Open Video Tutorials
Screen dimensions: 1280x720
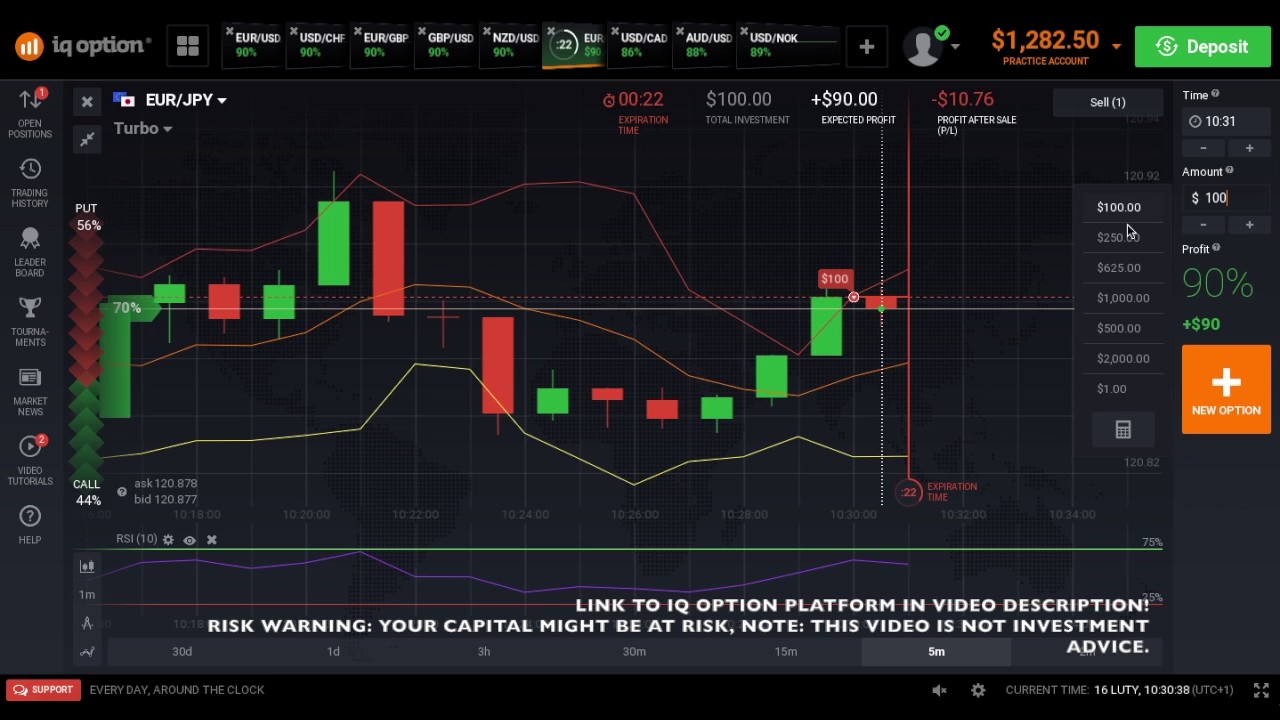pyautogui.click(x=30, y=461)
